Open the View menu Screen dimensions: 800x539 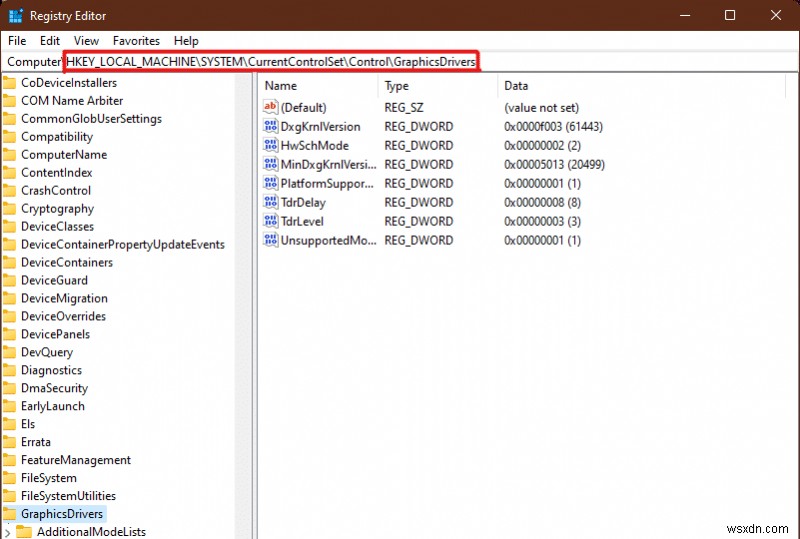(86, 41)
